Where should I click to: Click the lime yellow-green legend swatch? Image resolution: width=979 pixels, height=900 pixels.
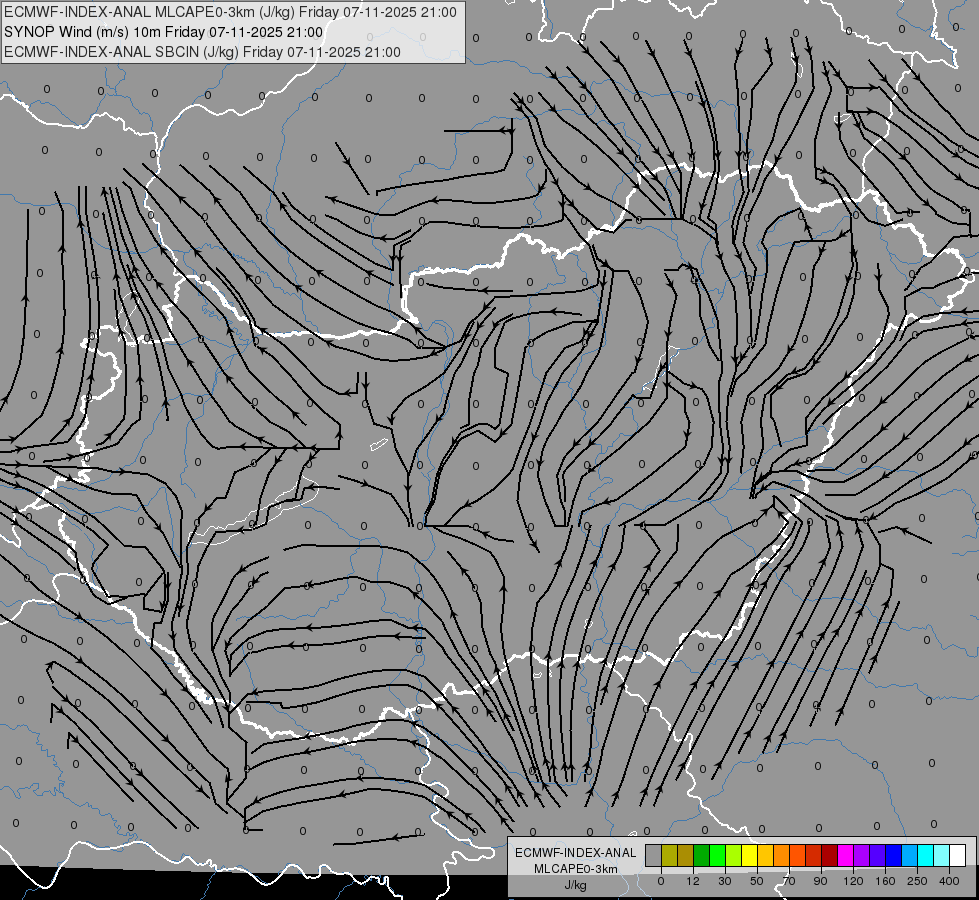pos(734,855)
